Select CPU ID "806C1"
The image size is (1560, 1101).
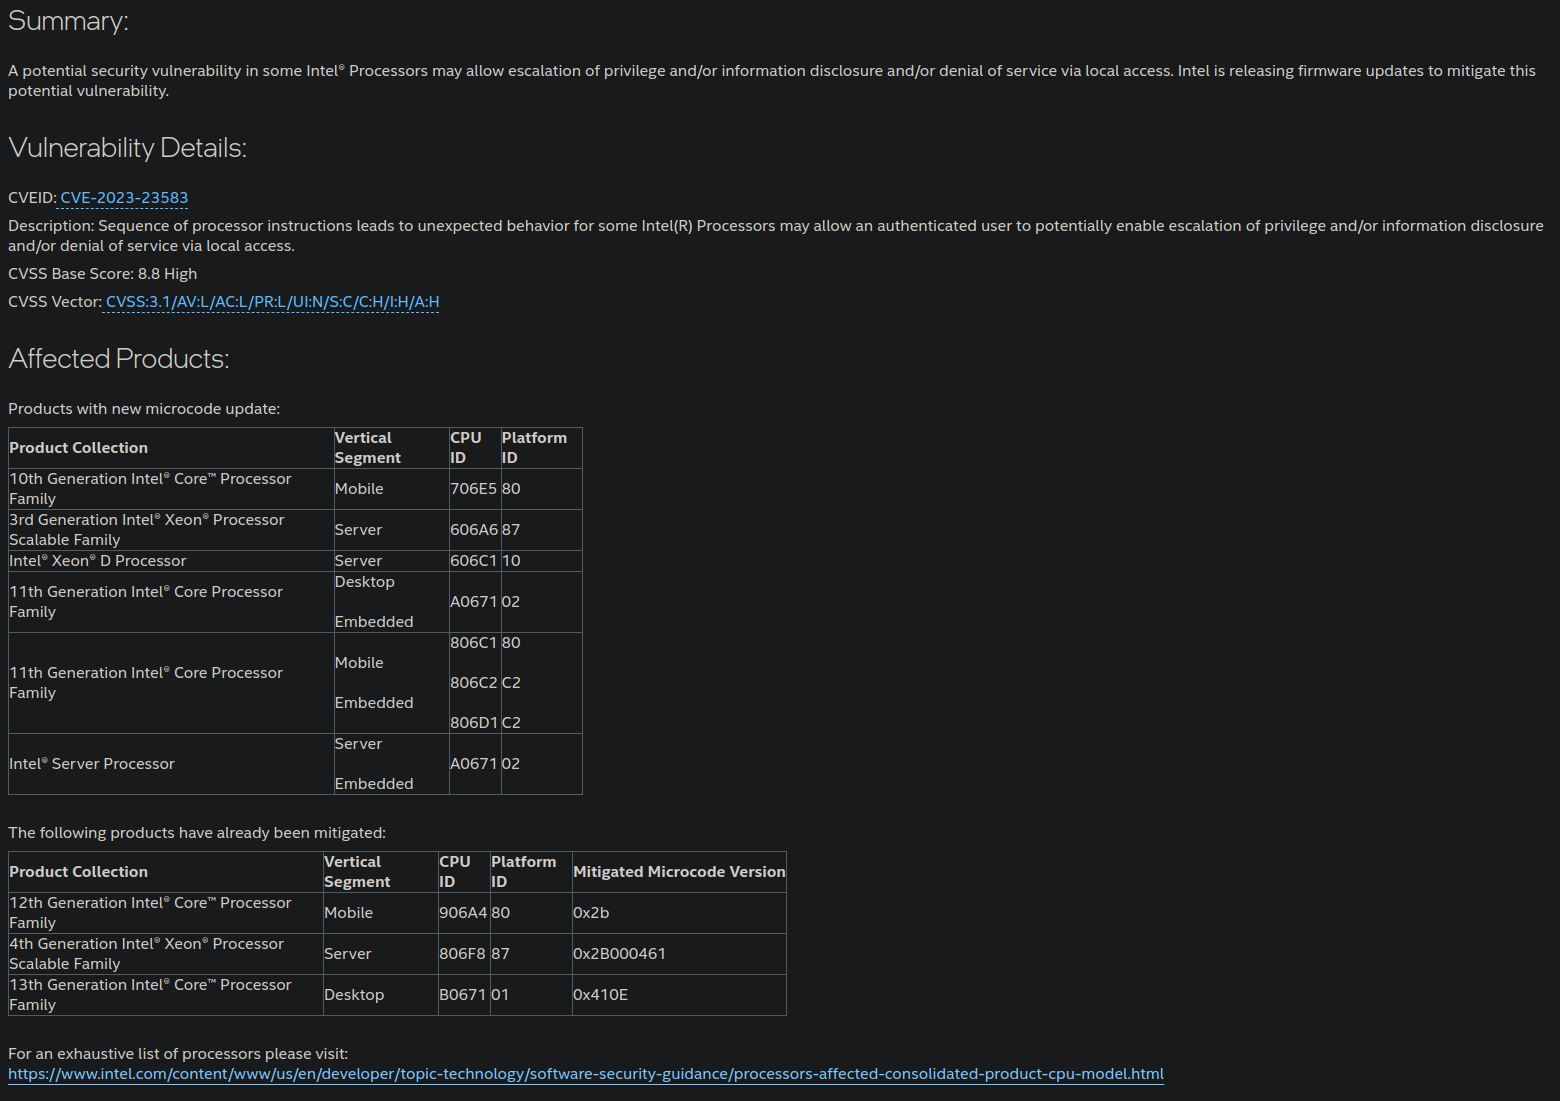pos(474,643)
